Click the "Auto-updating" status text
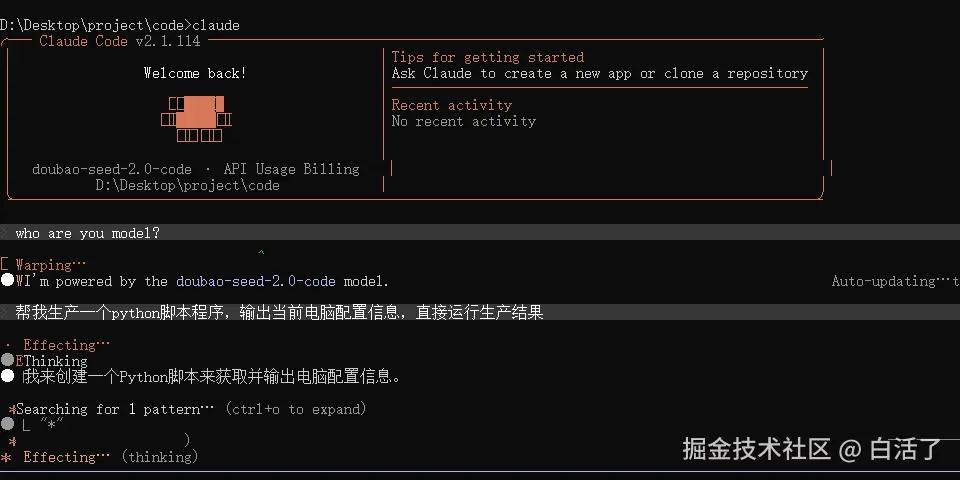Image resolution: width=960 pixels, height=480 pixels. point(890,281)
